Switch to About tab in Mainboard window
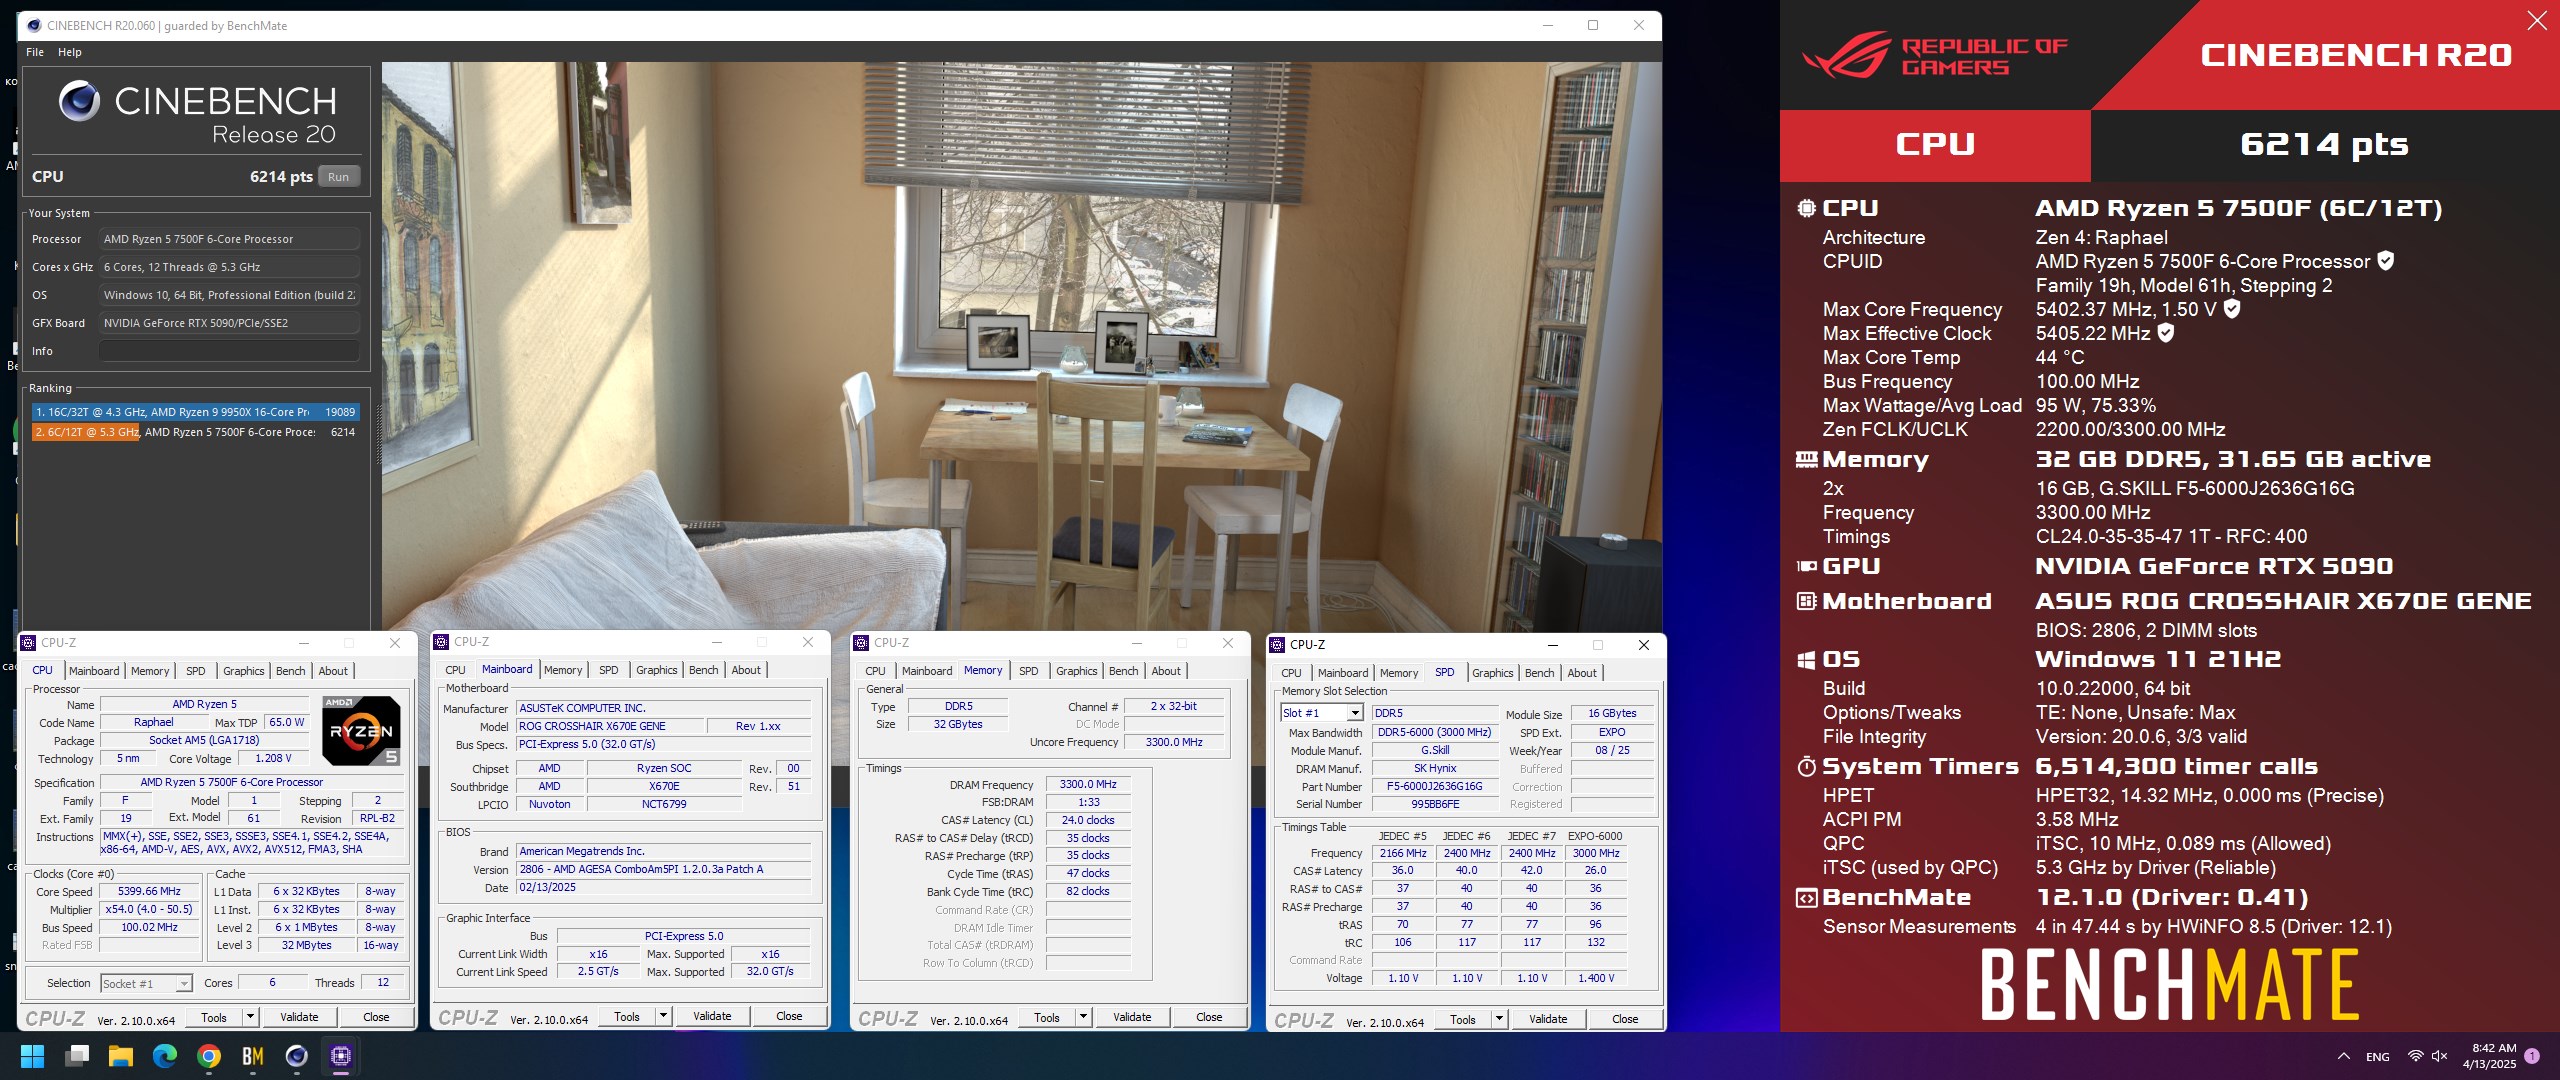The image size is (2560, 1080). tap(746, 670)
